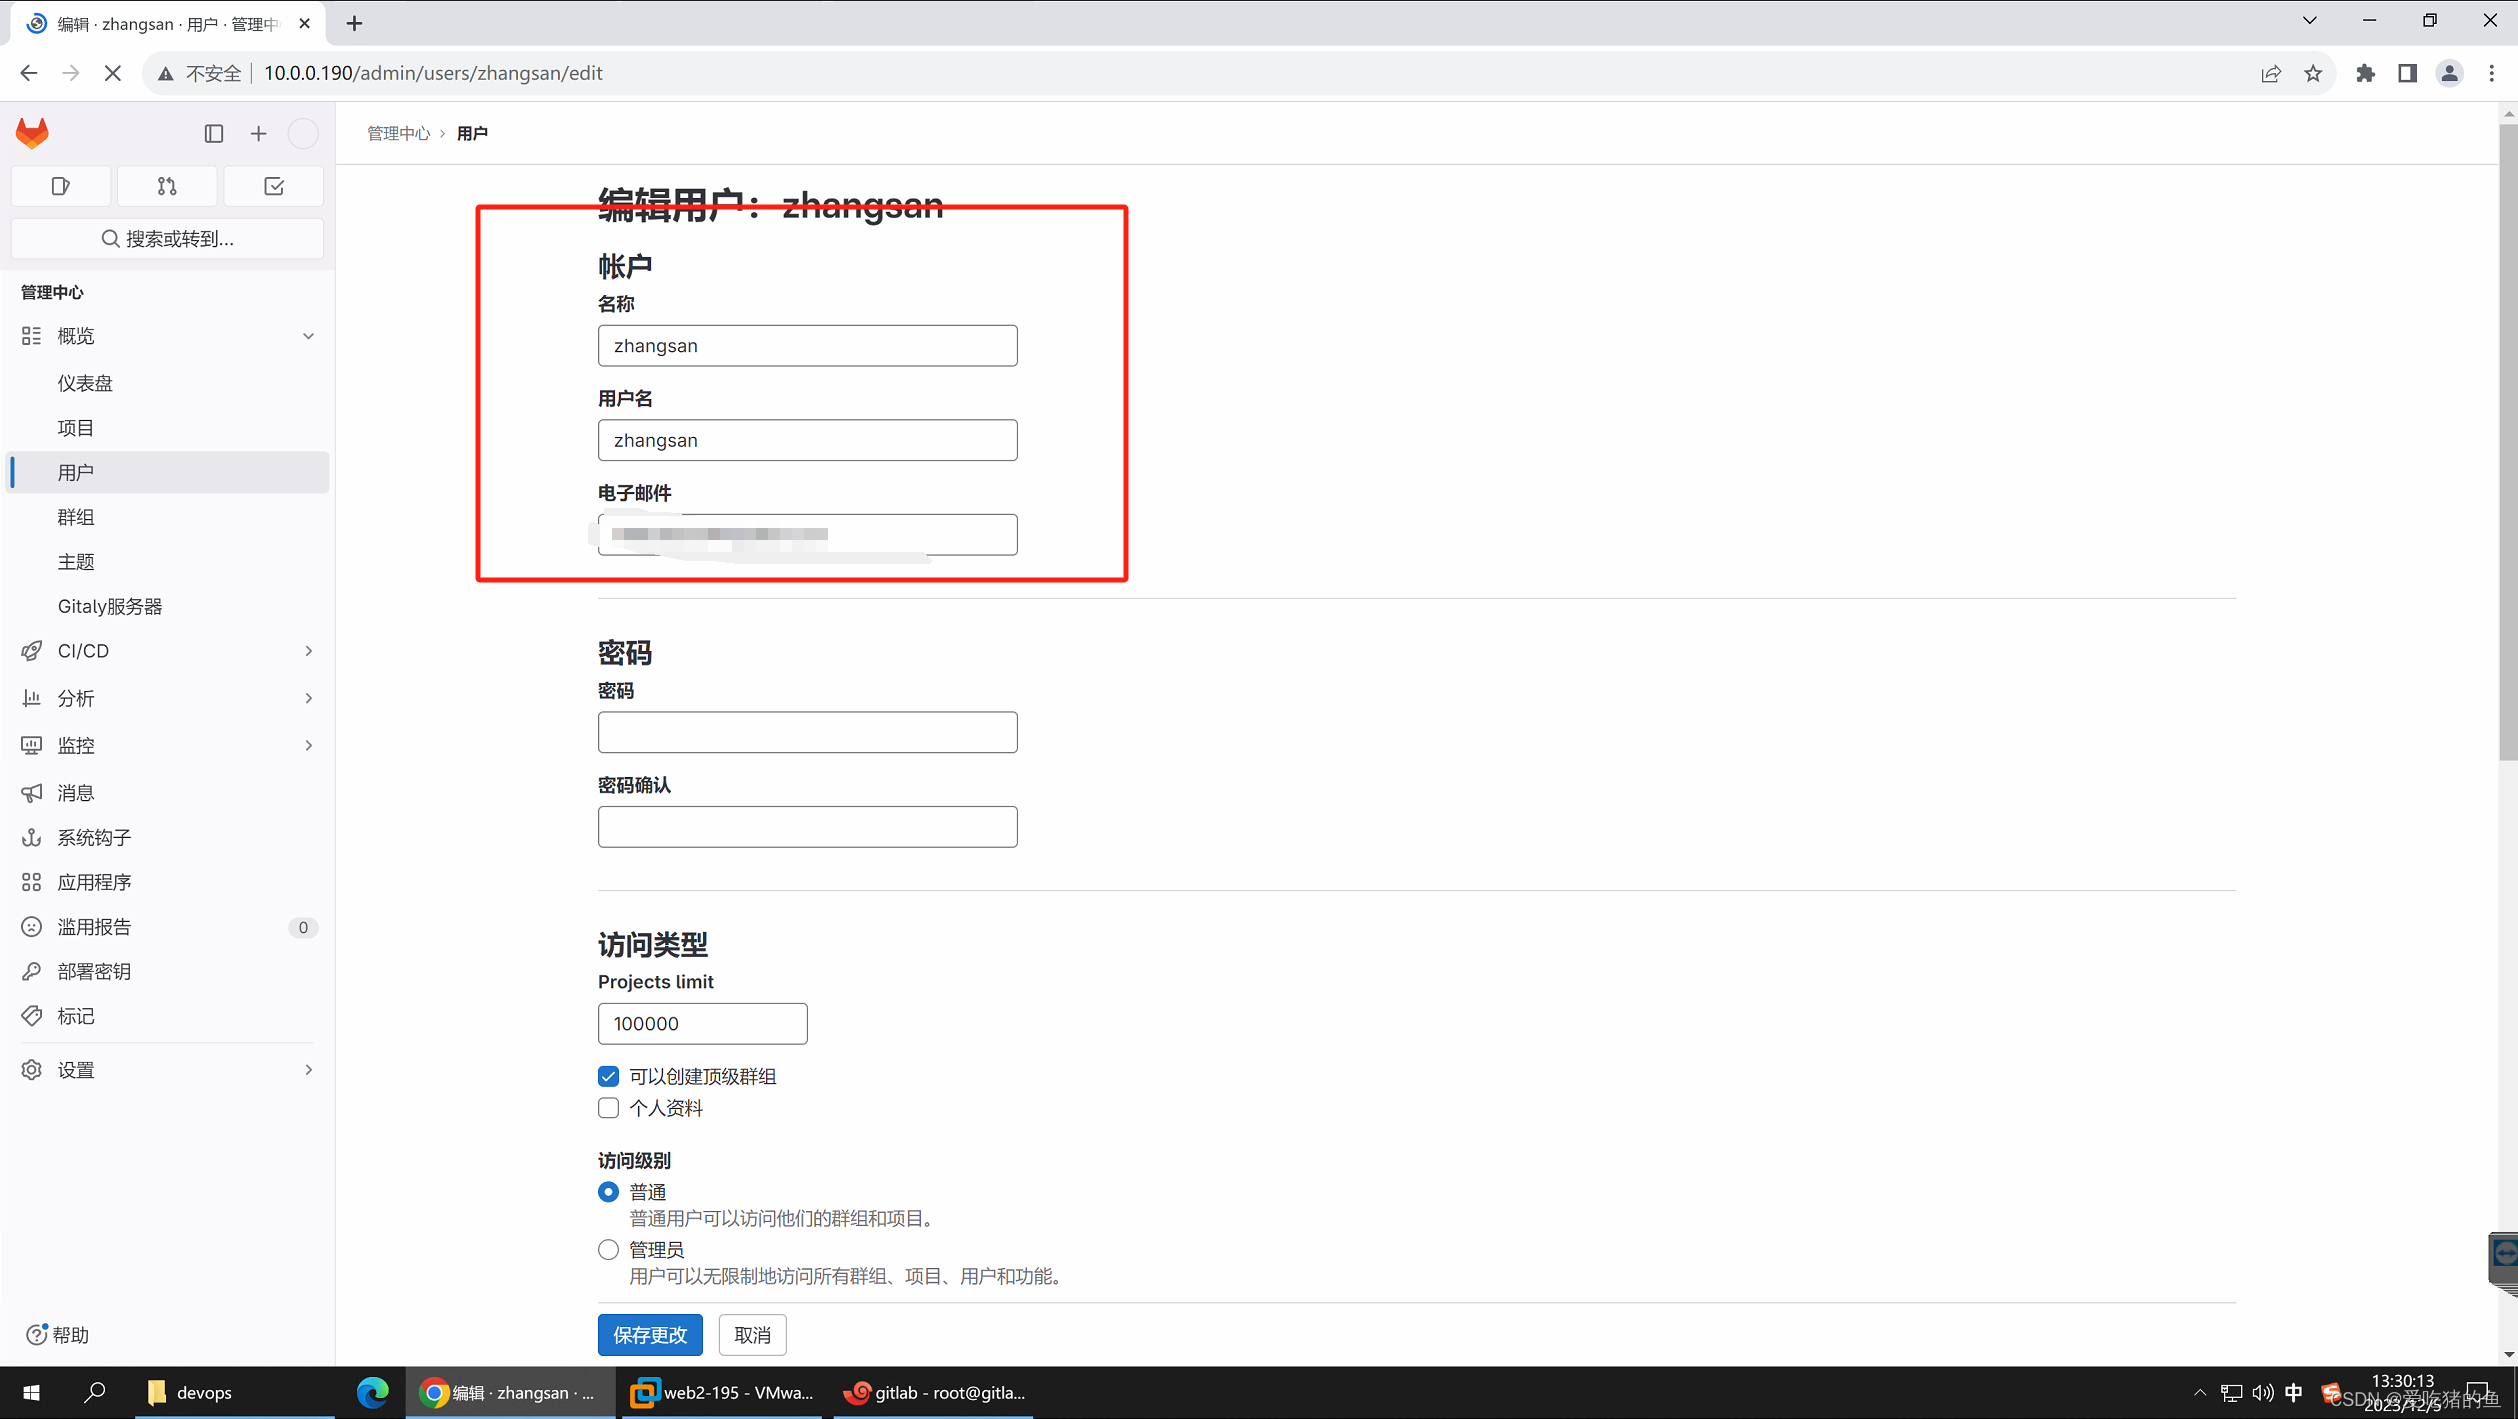Open Chrome three-dot menu
Viewport: 2518px width, 1419px height.
[x=2492, y=73]
